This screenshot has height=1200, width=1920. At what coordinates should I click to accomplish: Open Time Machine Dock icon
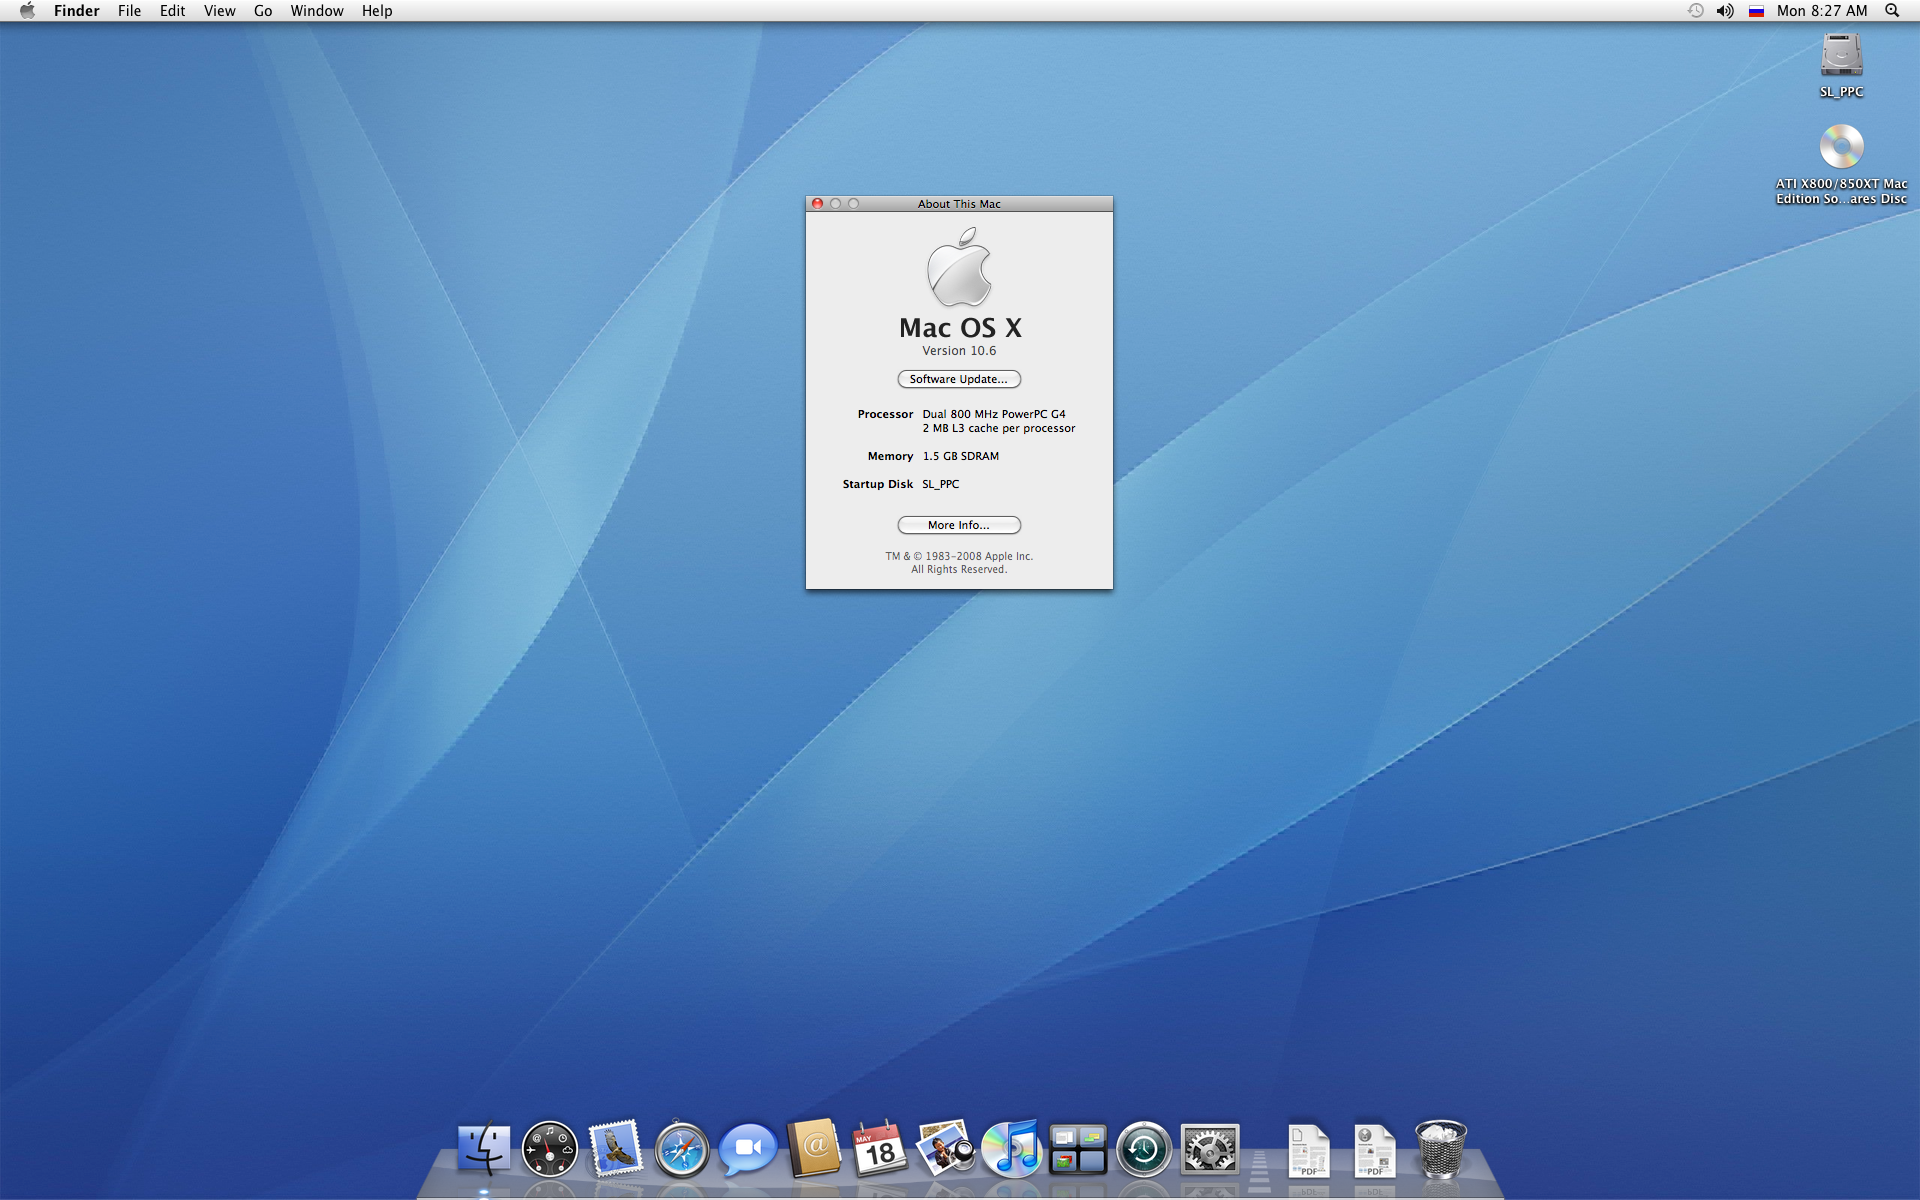coord(1144,1149)
